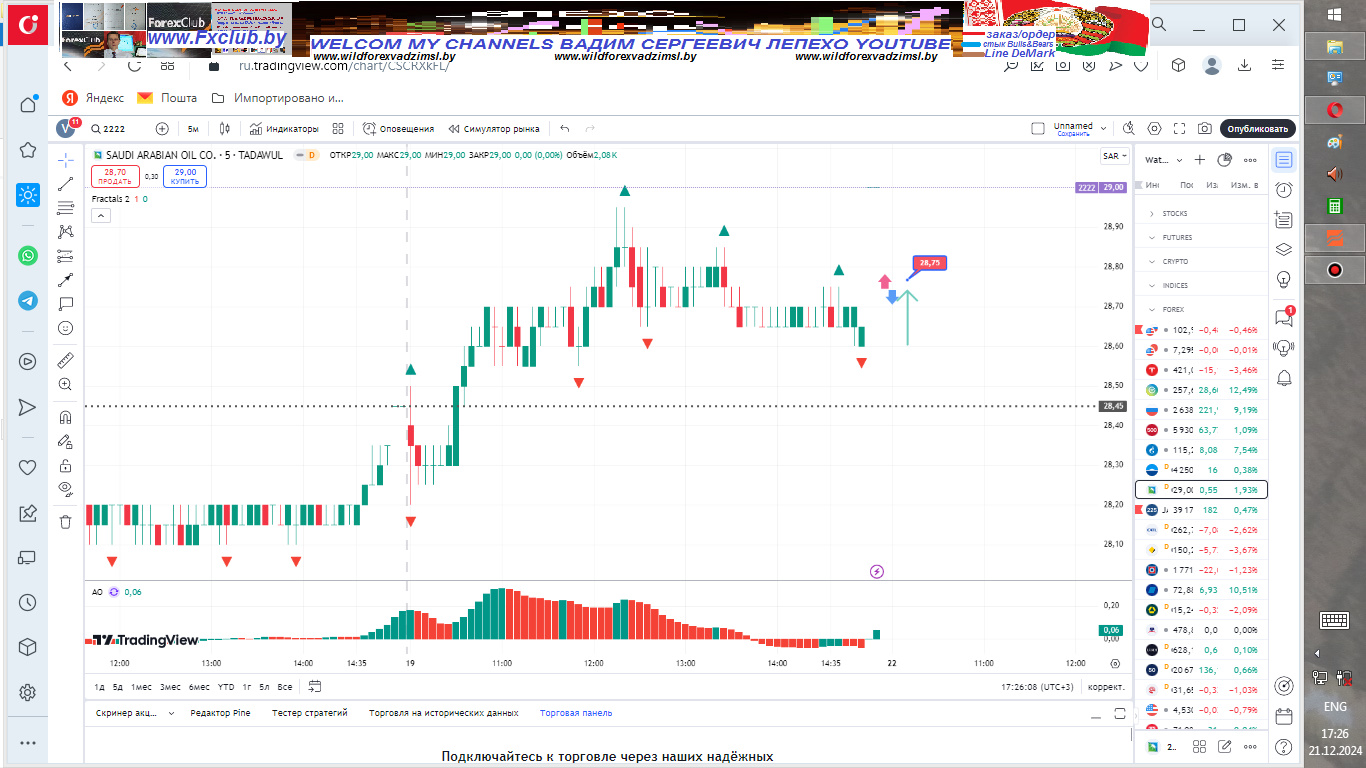Viewport: 1366px width, 768px height.
Task: Open the Fibonacci retracement tools
Action: click(x=66, y=208)
